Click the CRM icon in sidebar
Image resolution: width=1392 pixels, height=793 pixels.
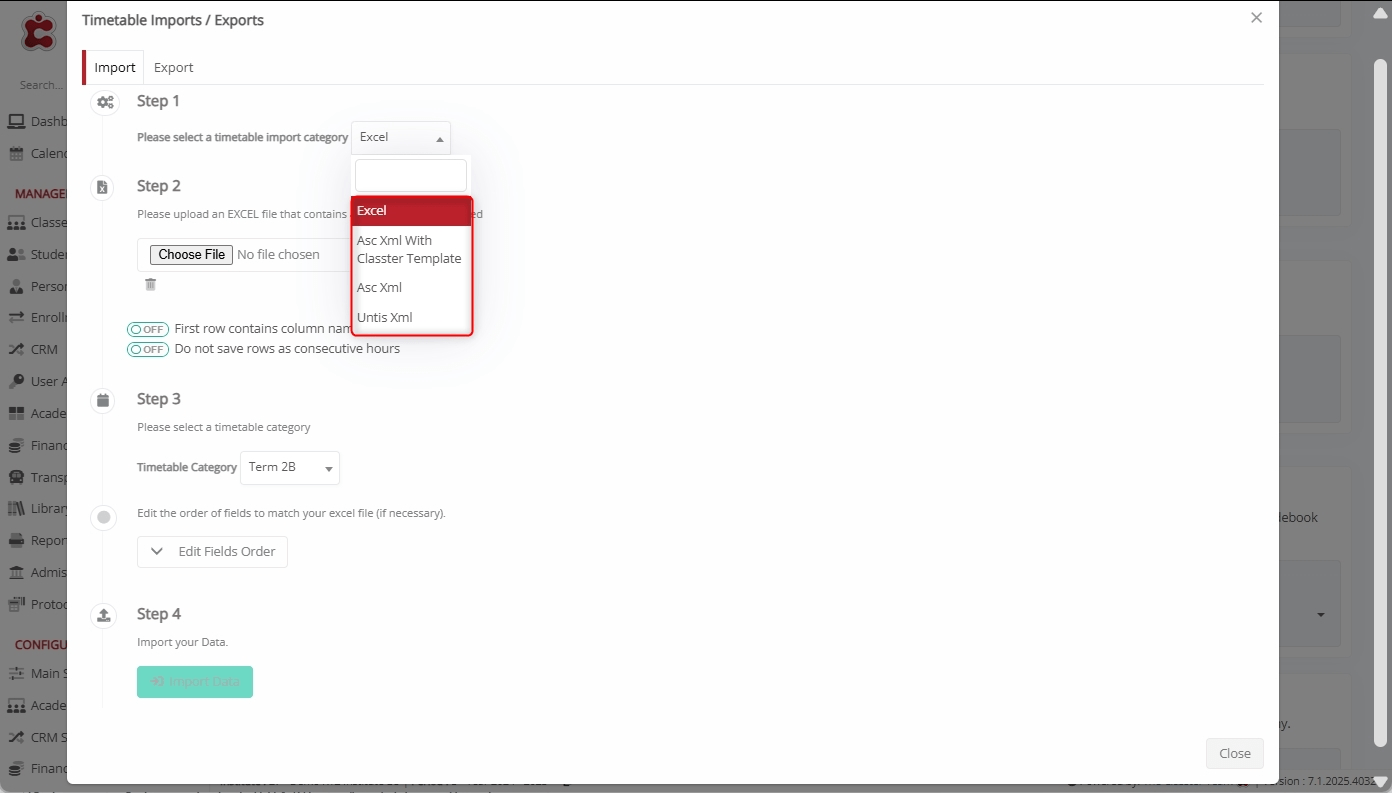tap(16, 350)
